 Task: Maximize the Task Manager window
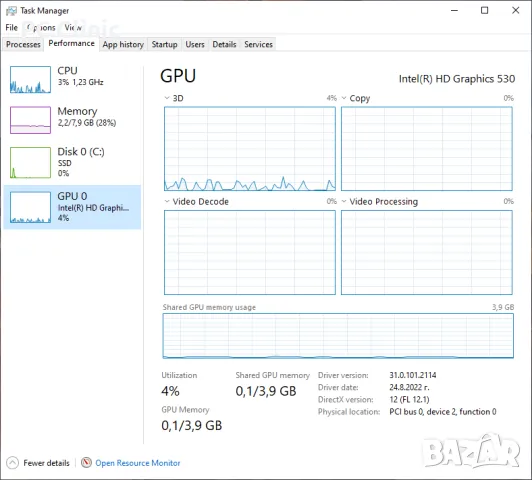484,11
